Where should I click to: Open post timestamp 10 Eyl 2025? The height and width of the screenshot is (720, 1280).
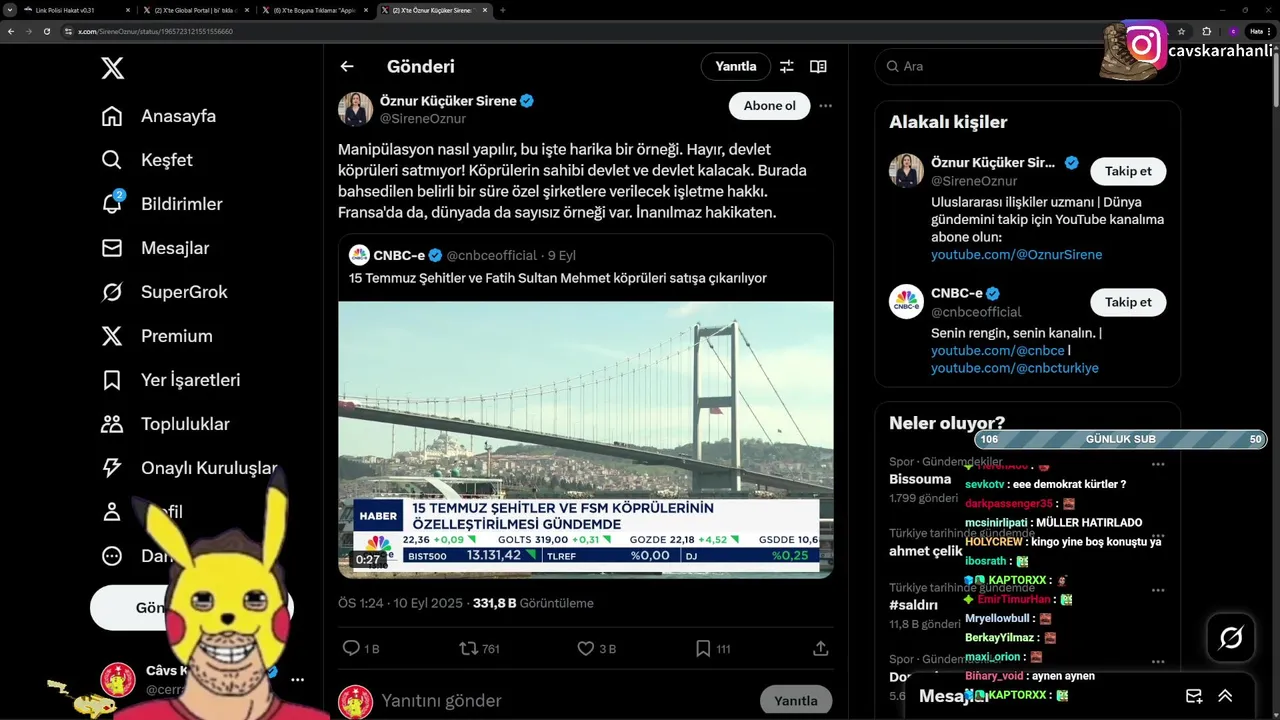point(400,603)
